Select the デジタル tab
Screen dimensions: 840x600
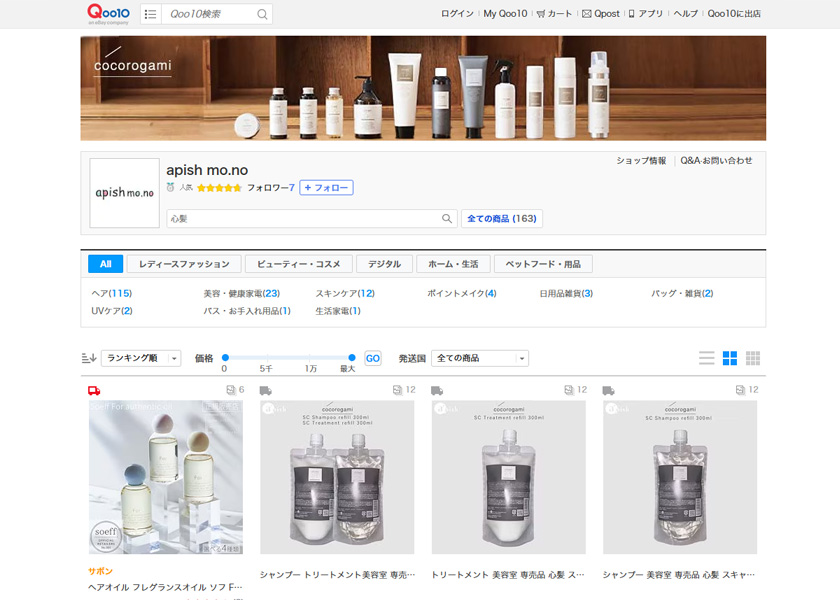pos(385,264)
